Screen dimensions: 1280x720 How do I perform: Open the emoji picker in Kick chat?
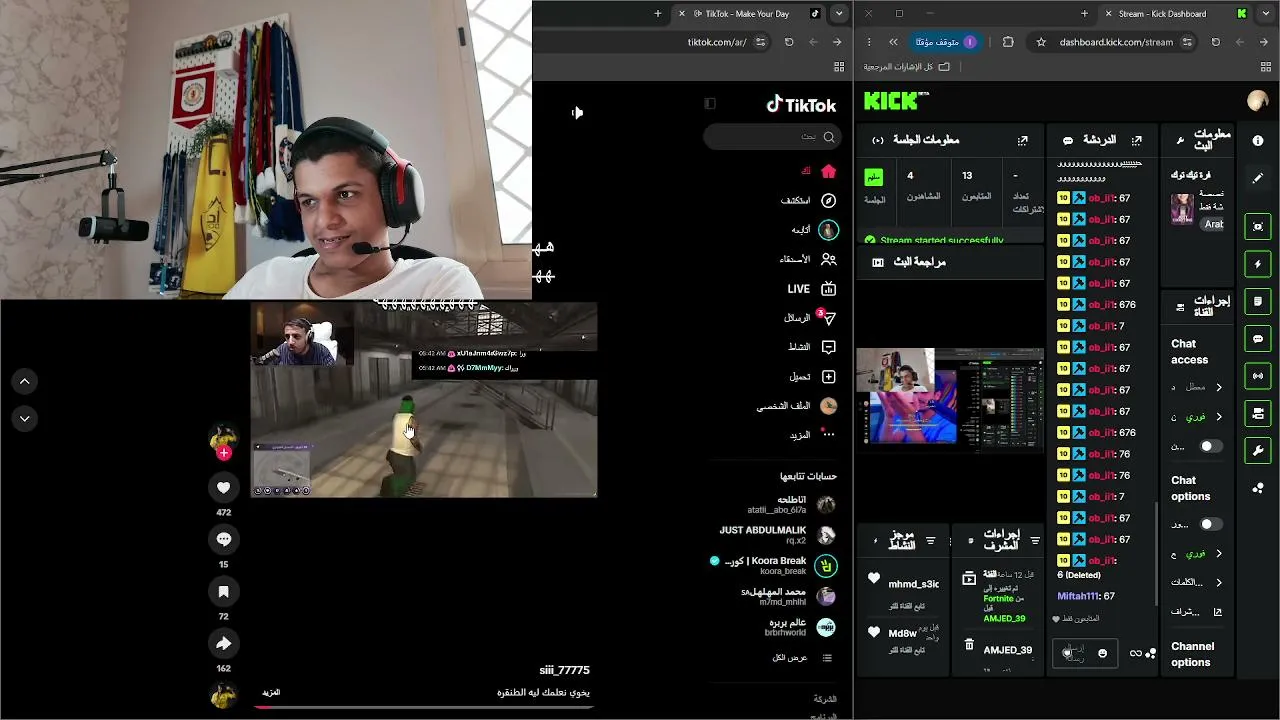click(x=1102, y=653)
